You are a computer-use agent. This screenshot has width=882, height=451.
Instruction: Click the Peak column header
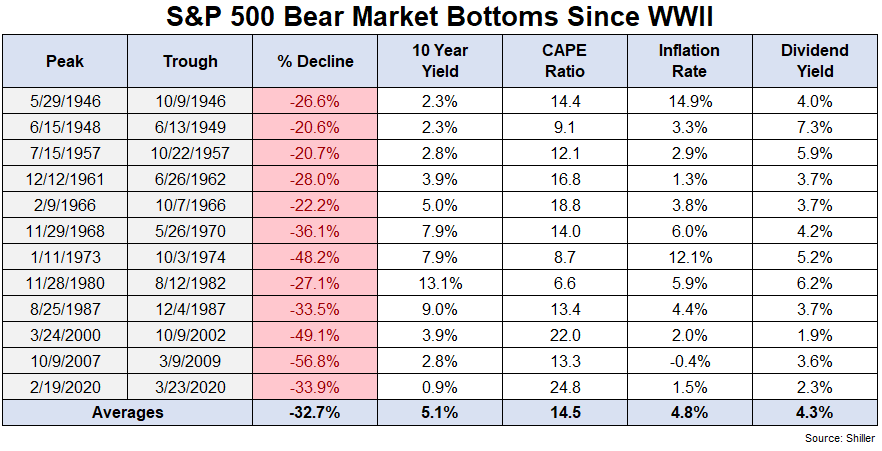tap(65, 61)
